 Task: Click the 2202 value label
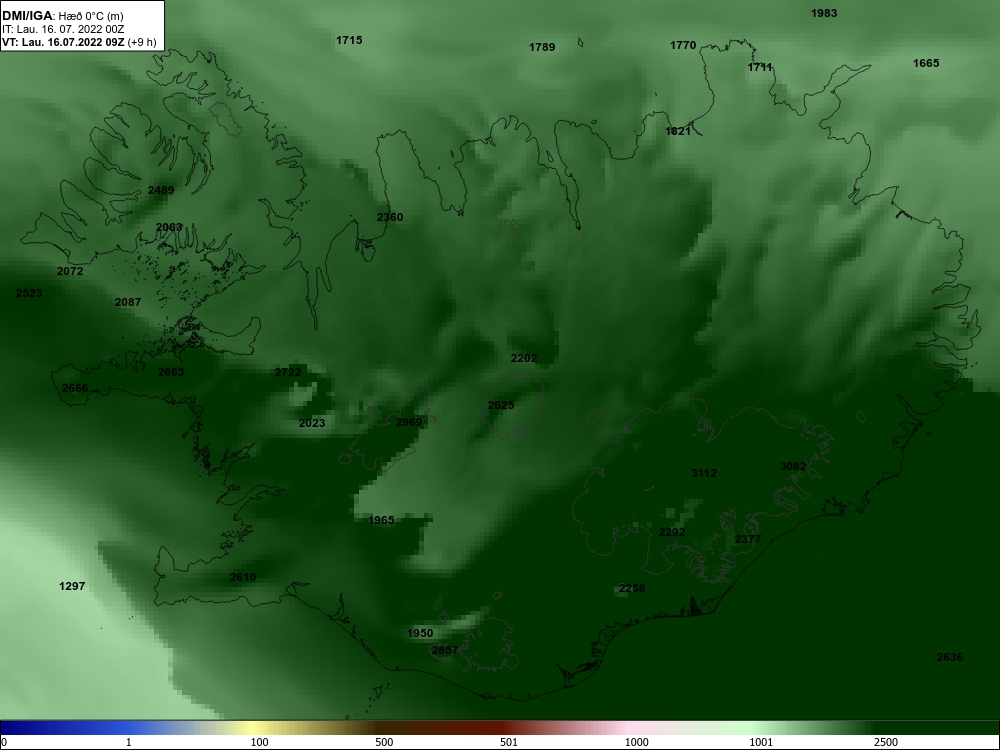(524, 358)
